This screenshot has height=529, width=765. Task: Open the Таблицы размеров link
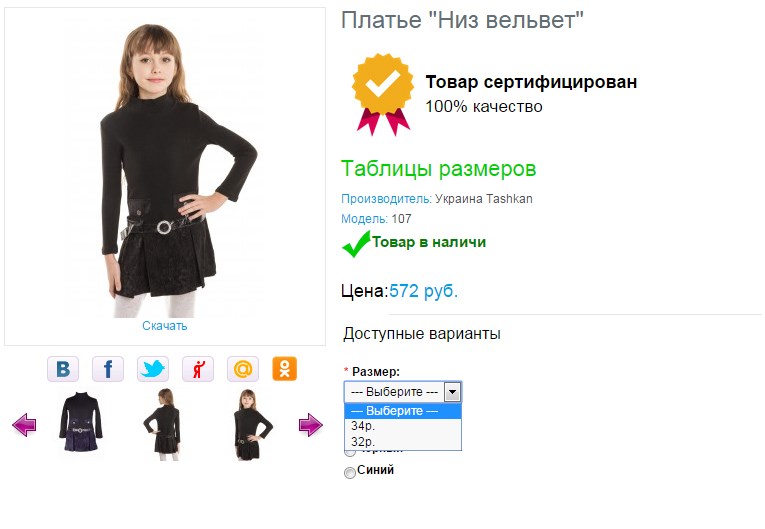tap(438, 168)
